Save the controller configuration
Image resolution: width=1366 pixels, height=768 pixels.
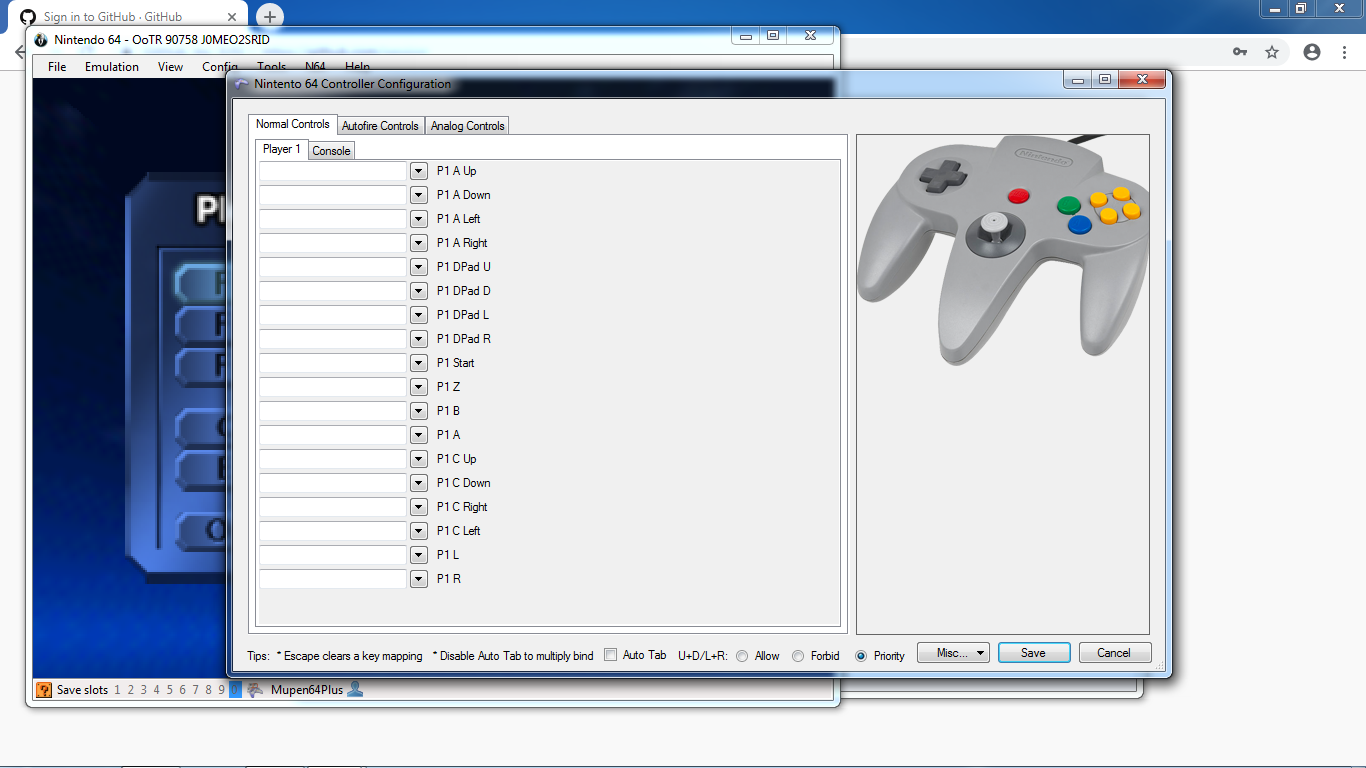pyautogui.click(x=1034, y=653)
